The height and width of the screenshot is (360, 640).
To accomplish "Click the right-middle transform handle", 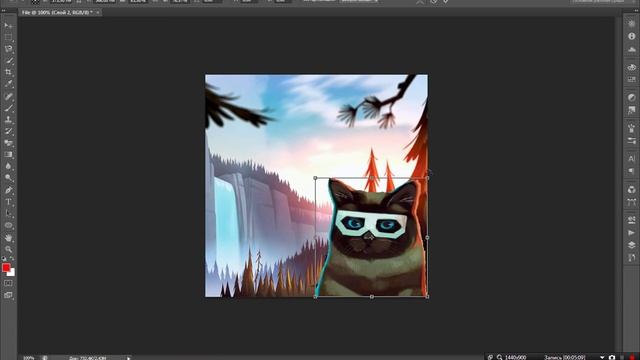I will pos(427,237).
